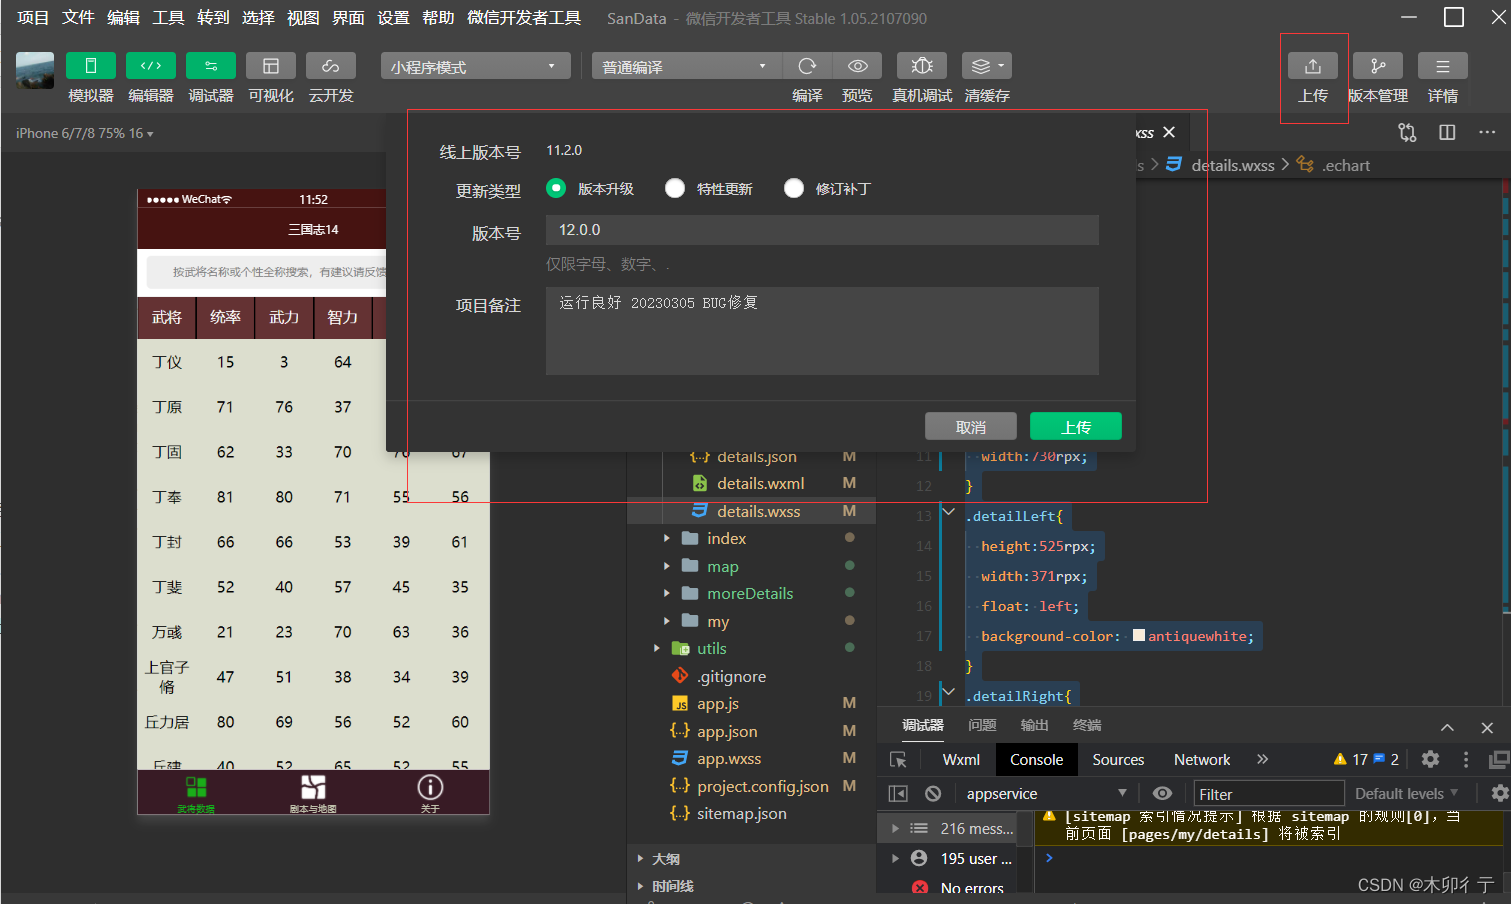Select the 修订补丁 radio button
The image size is (1511, 904).
click(794, 188)
